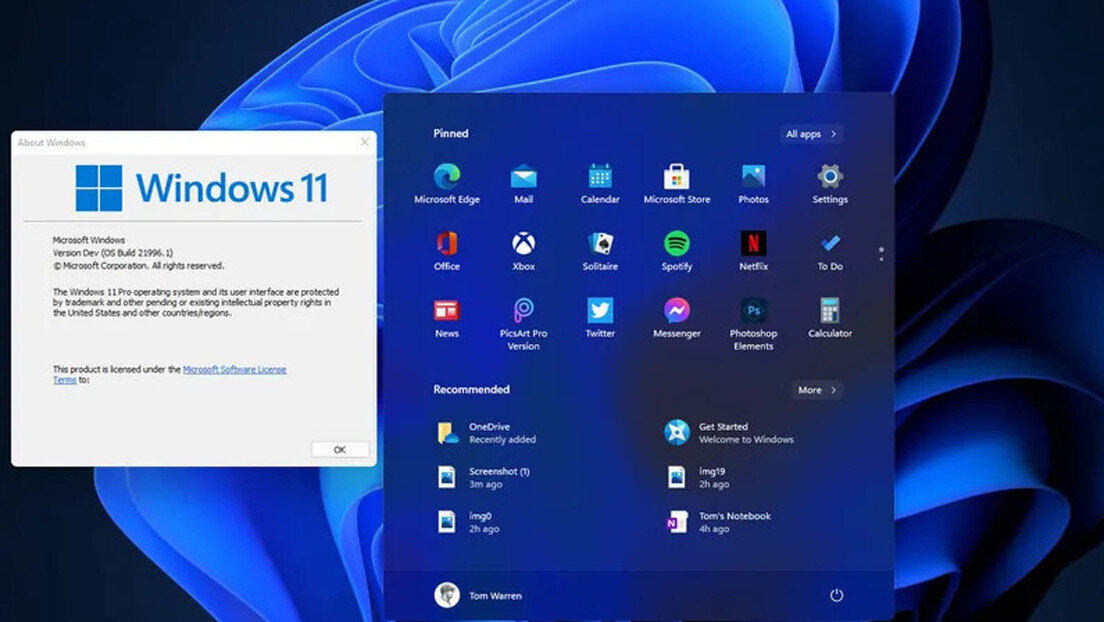Click the pinned apps page dots
This screenshot has width=1104, height=622.
[881, 254]
